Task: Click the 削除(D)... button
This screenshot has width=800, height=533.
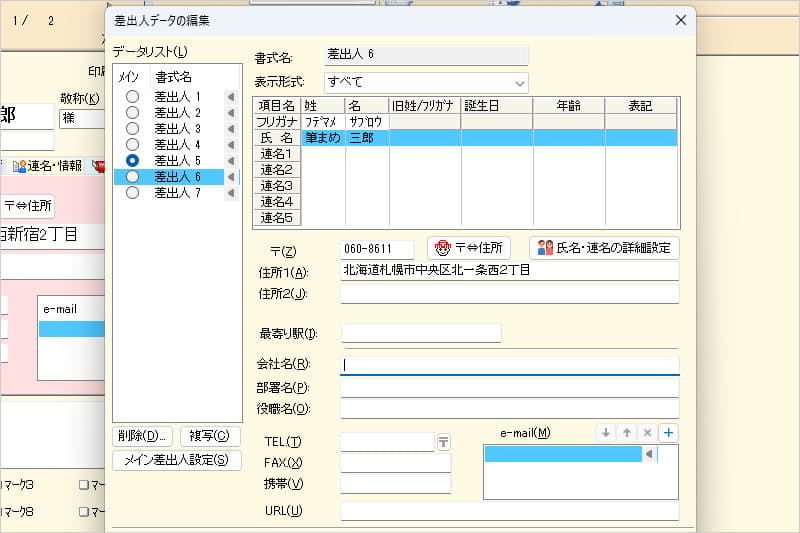Action: coord(142,436)
